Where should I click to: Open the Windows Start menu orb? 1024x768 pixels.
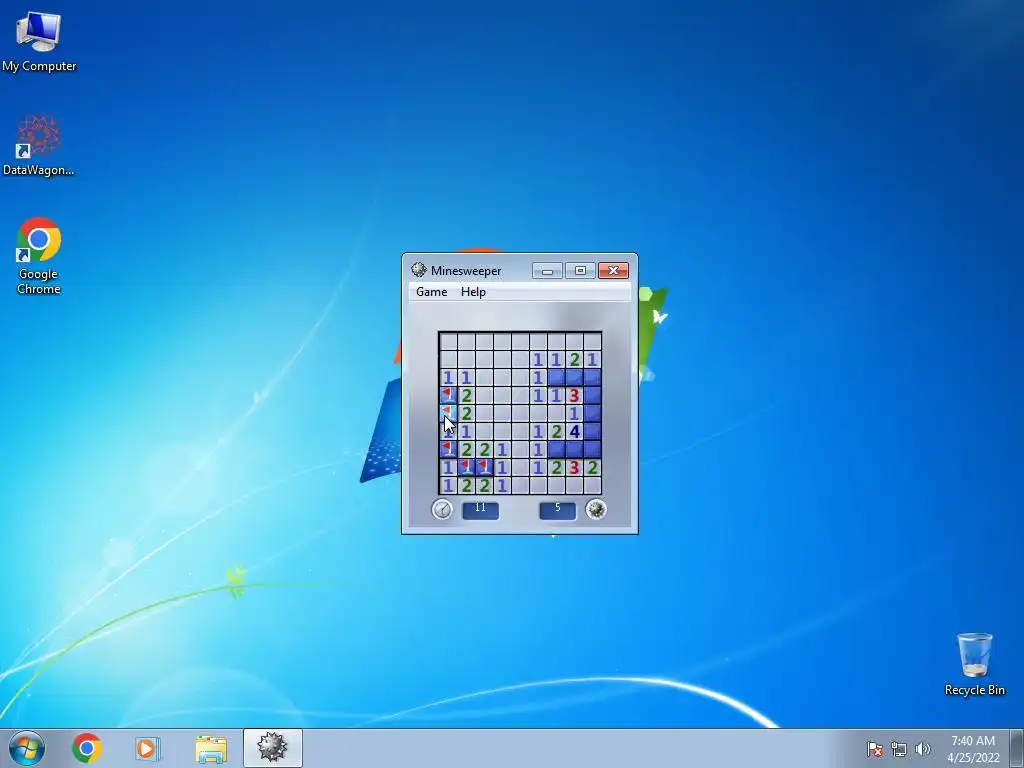27,748
